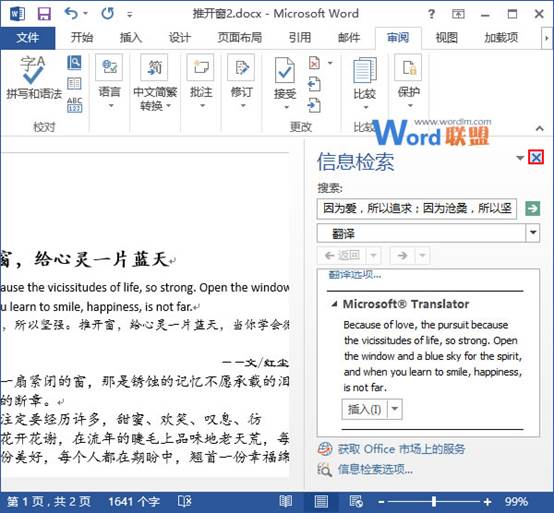
Task: Switch to the 插入 tab
Action: (x=131, y=37)
